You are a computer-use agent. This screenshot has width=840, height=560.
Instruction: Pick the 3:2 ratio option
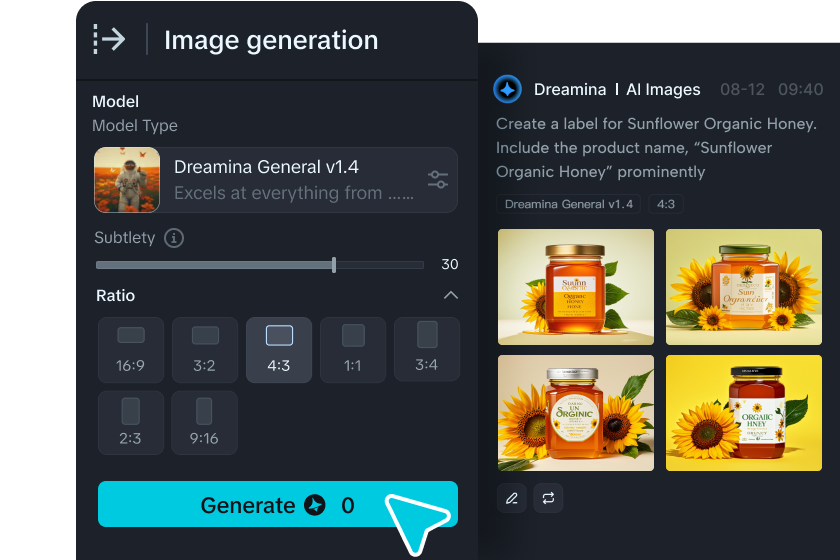point(205,350)
